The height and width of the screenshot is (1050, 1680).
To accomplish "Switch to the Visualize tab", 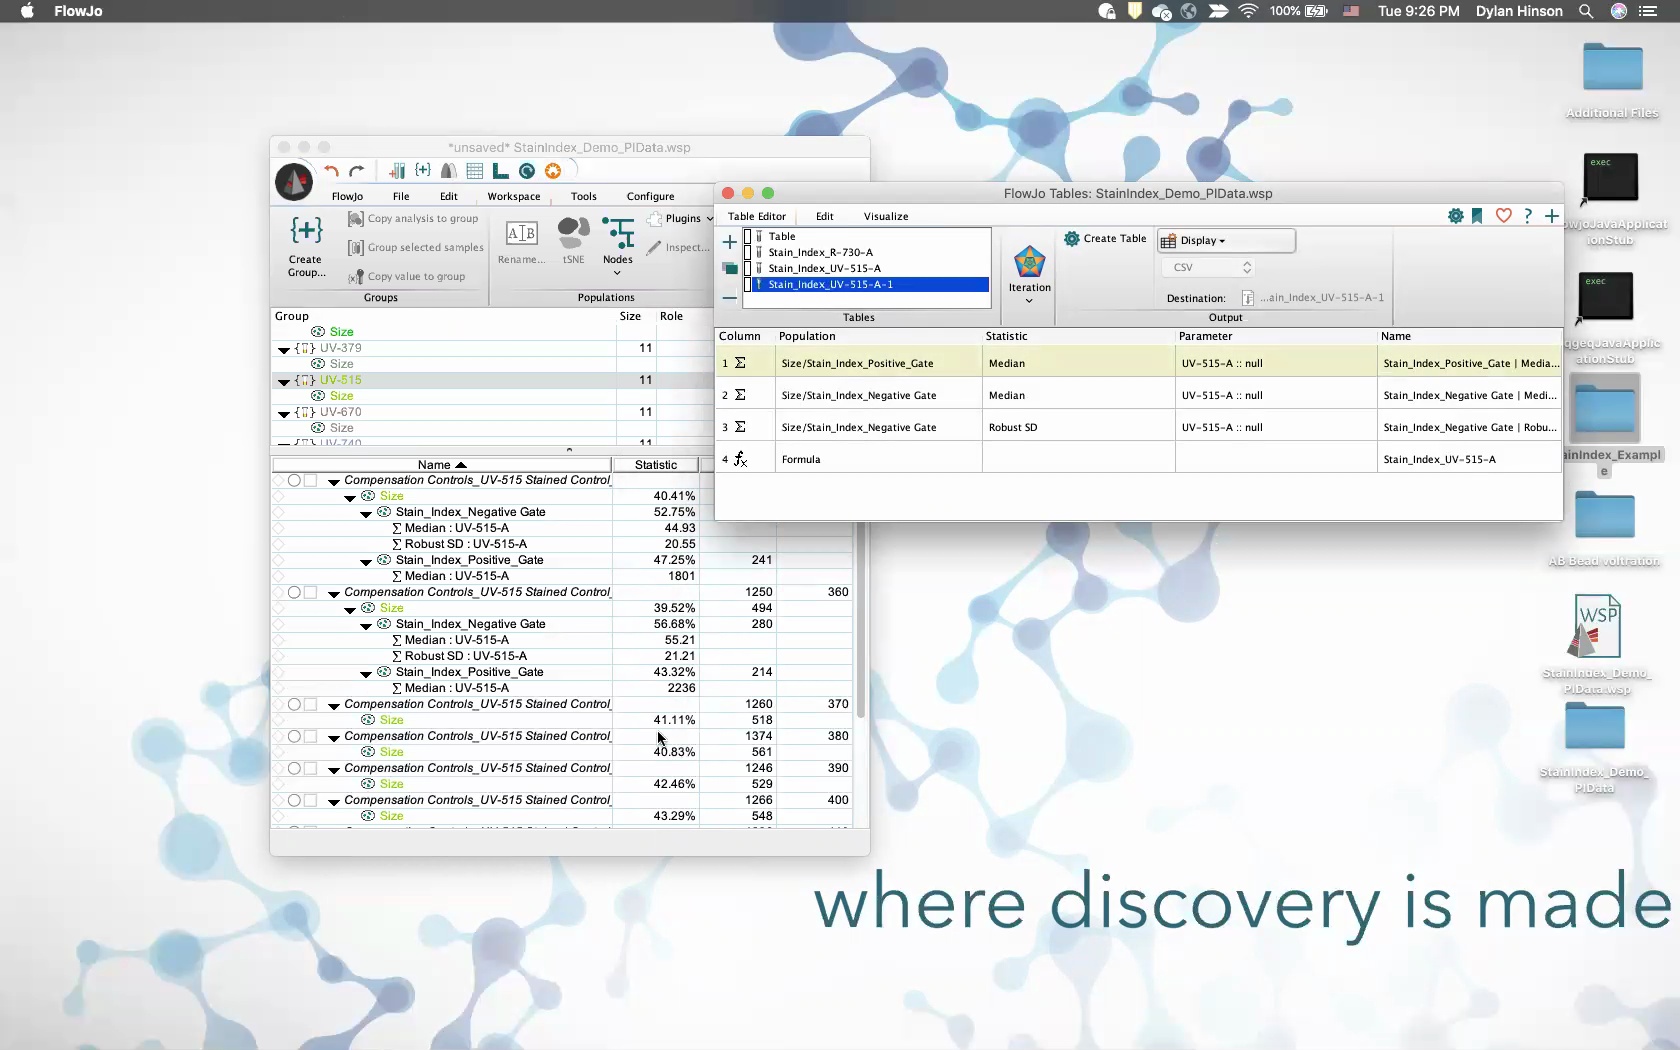I will [885, 217].
